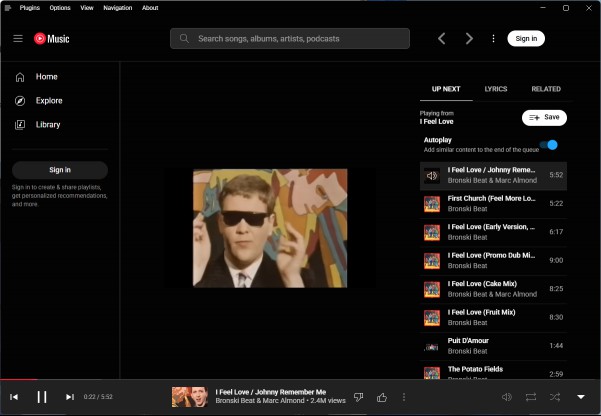
Task: Click now-playing speaker icon in queue
Action: pos(432,176)
